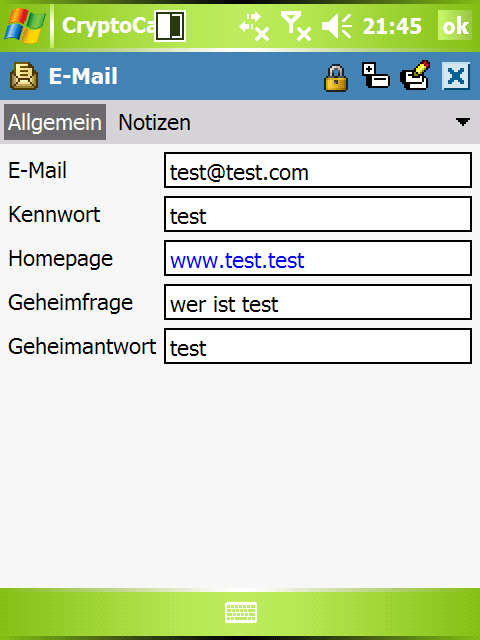The width and height of the screenshot is (480, 640).
Task: Select the Allgemein tab
Action: 55,122
